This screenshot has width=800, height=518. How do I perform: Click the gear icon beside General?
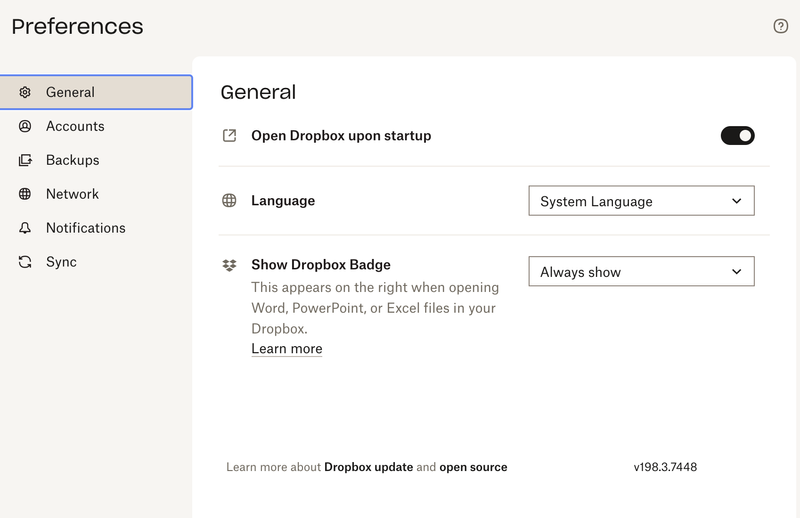tap(25, 92)
